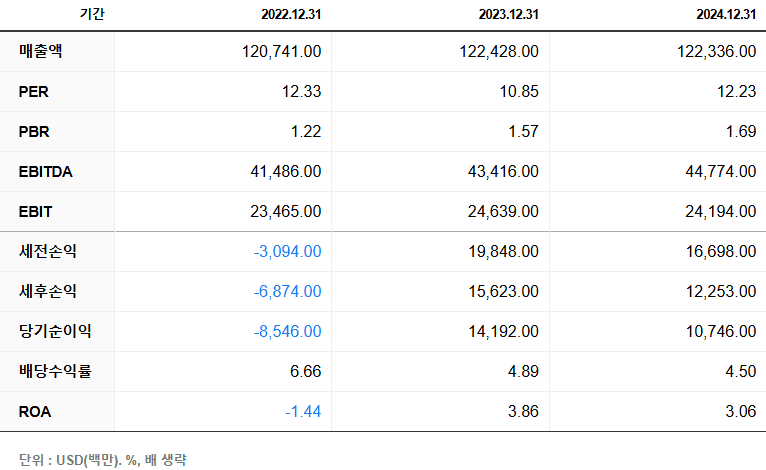The image size is (766, 470).
Task: Select net income value 14,192.00
Action: coord(503,332)
